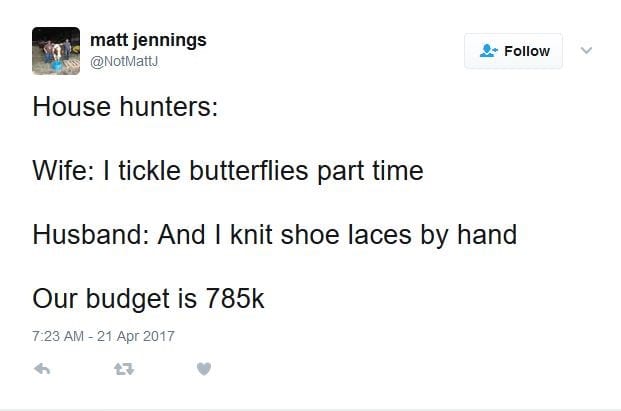Click the word "Husband:" in the tweet
The height and width of the screenshot is (411, 621).
91,234
